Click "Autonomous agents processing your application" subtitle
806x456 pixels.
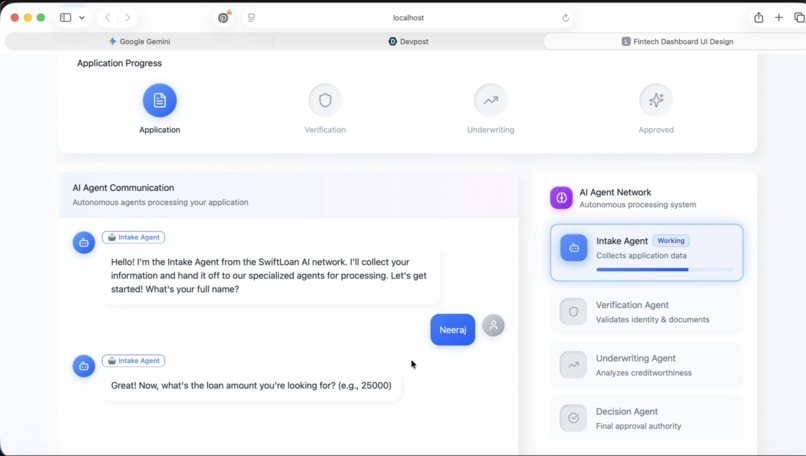[x=160, y=203]
